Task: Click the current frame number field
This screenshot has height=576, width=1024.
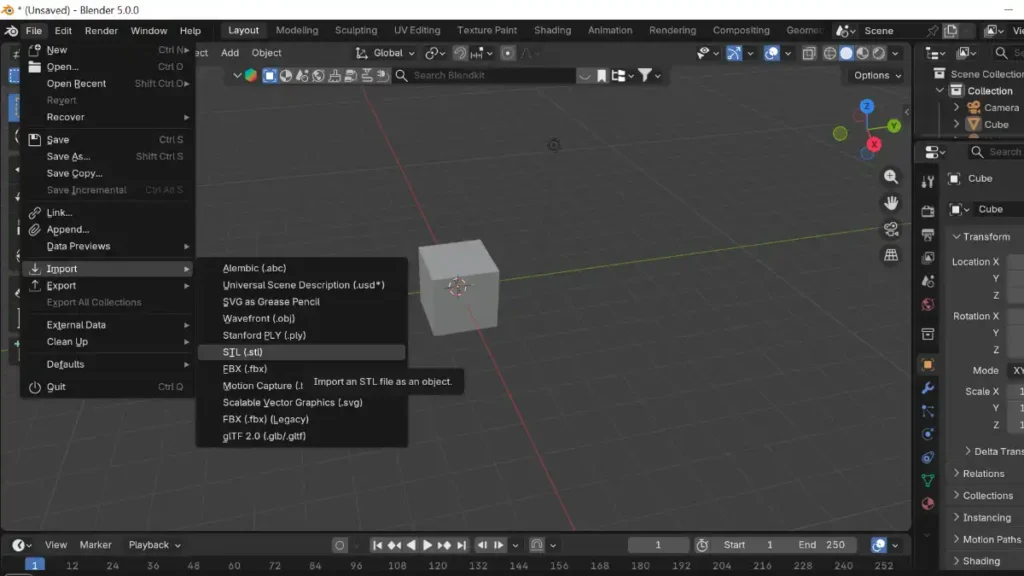Action: [x=658, y=545]
